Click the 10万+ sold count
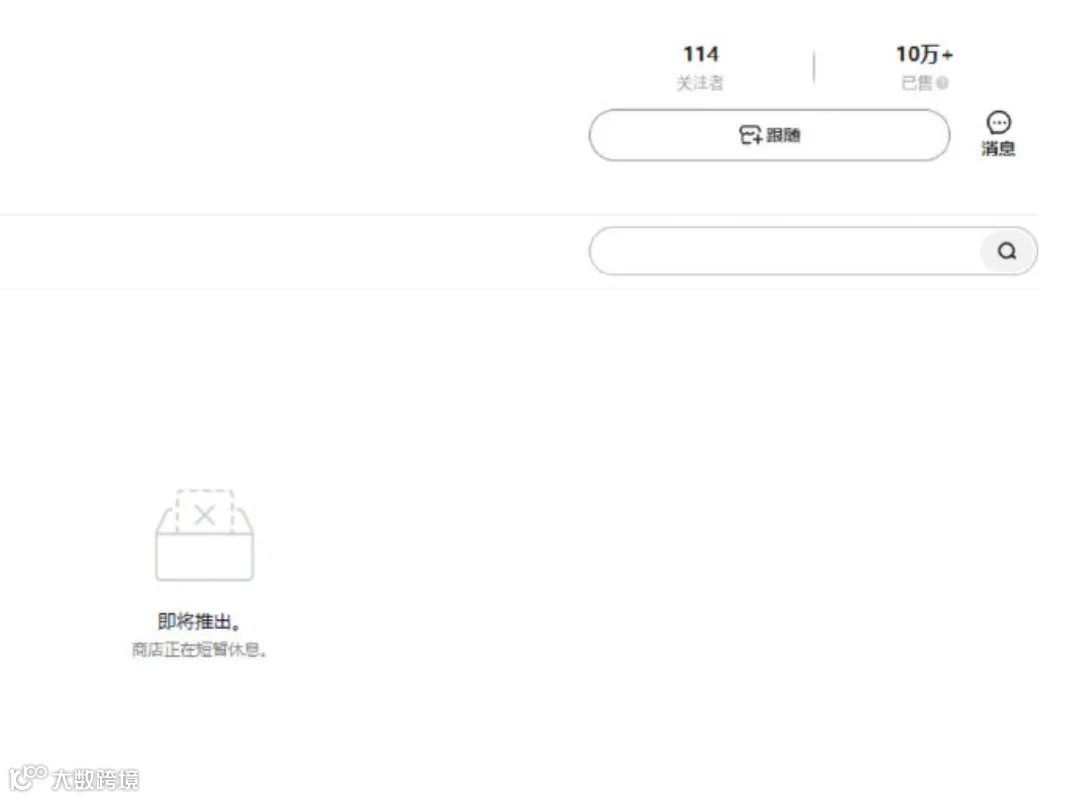1071x799 pixels. [924, 54]
